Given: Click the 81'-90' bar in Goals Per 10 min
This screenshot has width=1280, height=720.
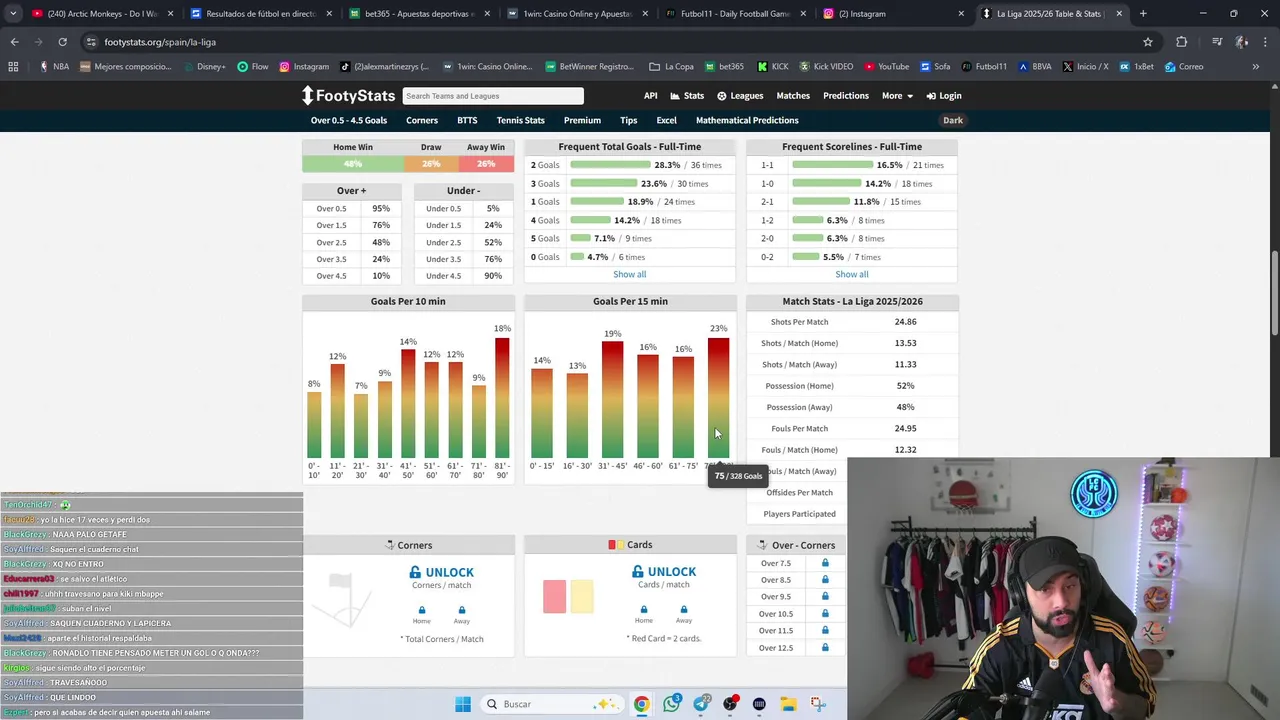Looking at the screenshot, I should tap(502, 398).
